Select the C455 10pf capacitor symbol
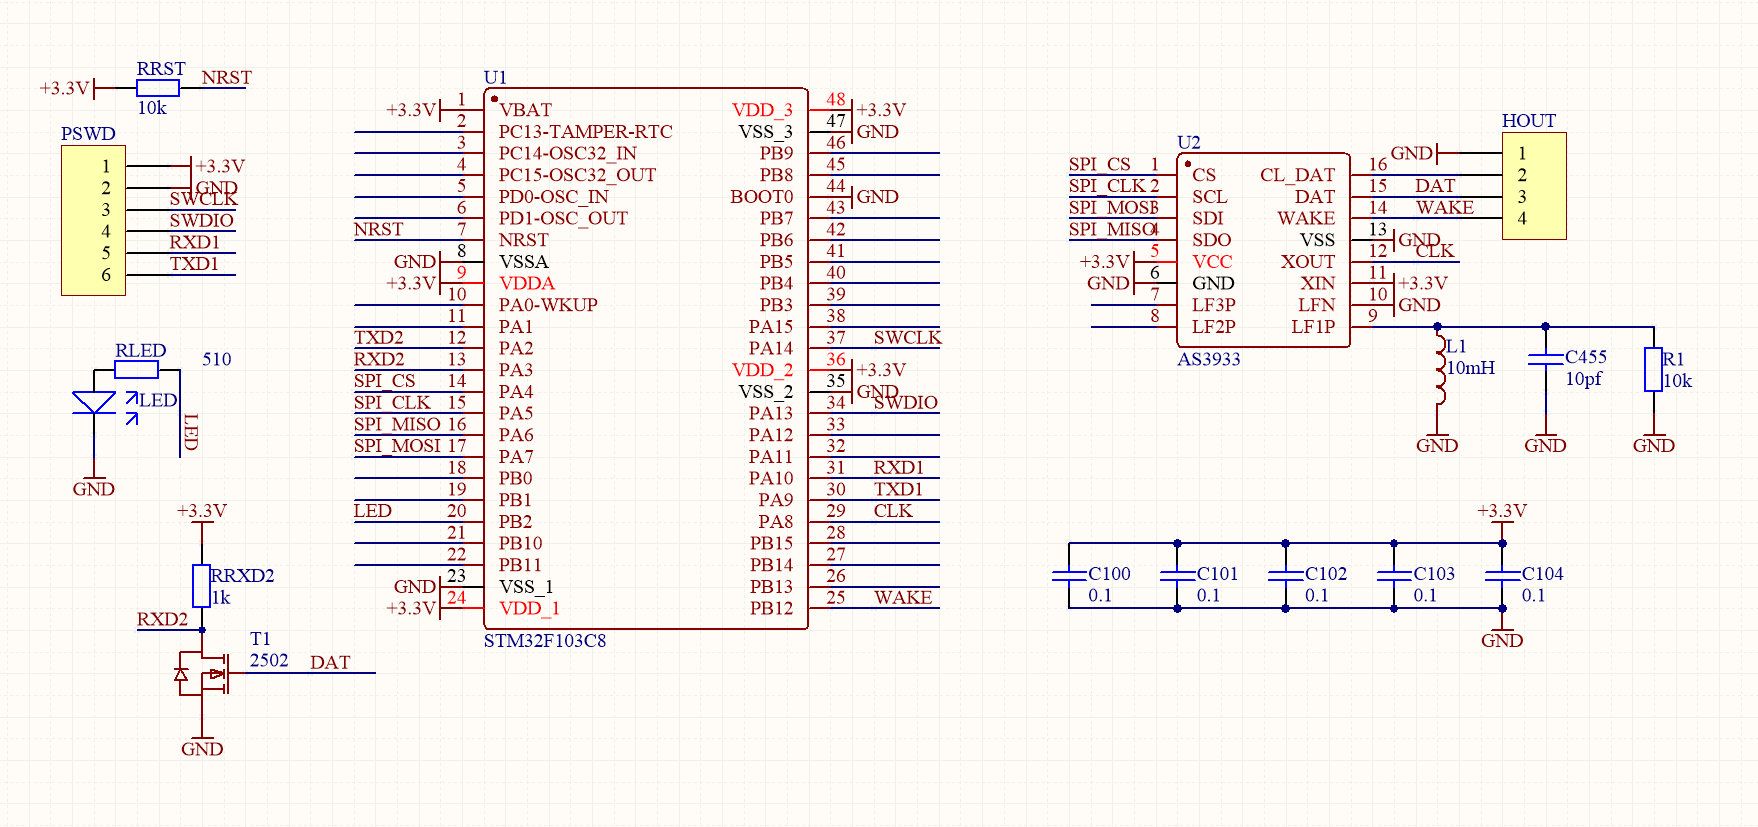This screenshot has height=827, width=1758. pos(1545,359)
